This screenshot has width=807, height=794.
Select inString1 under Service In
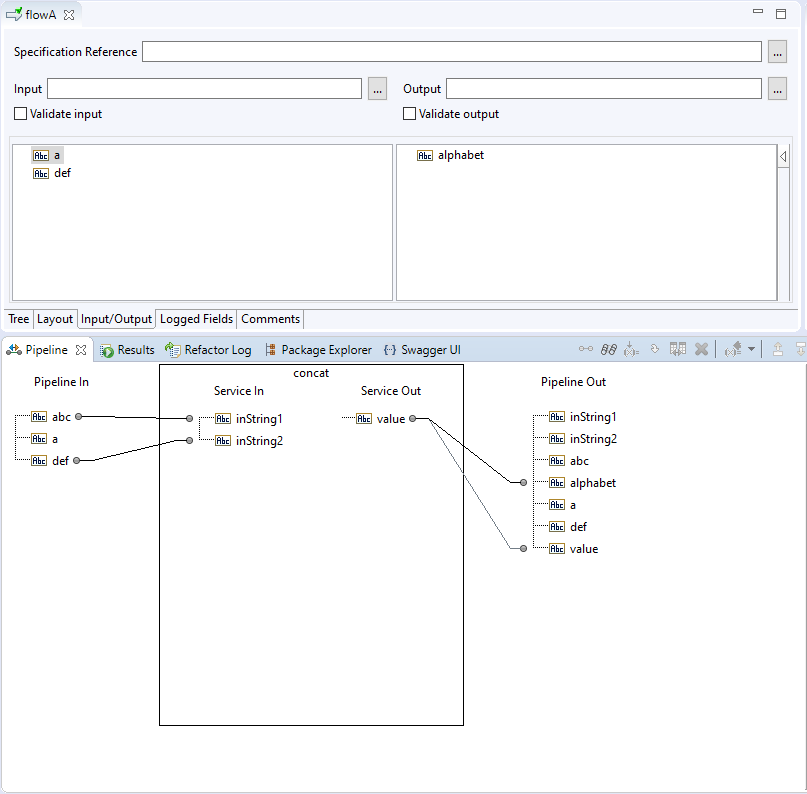(x=259, y=419)
